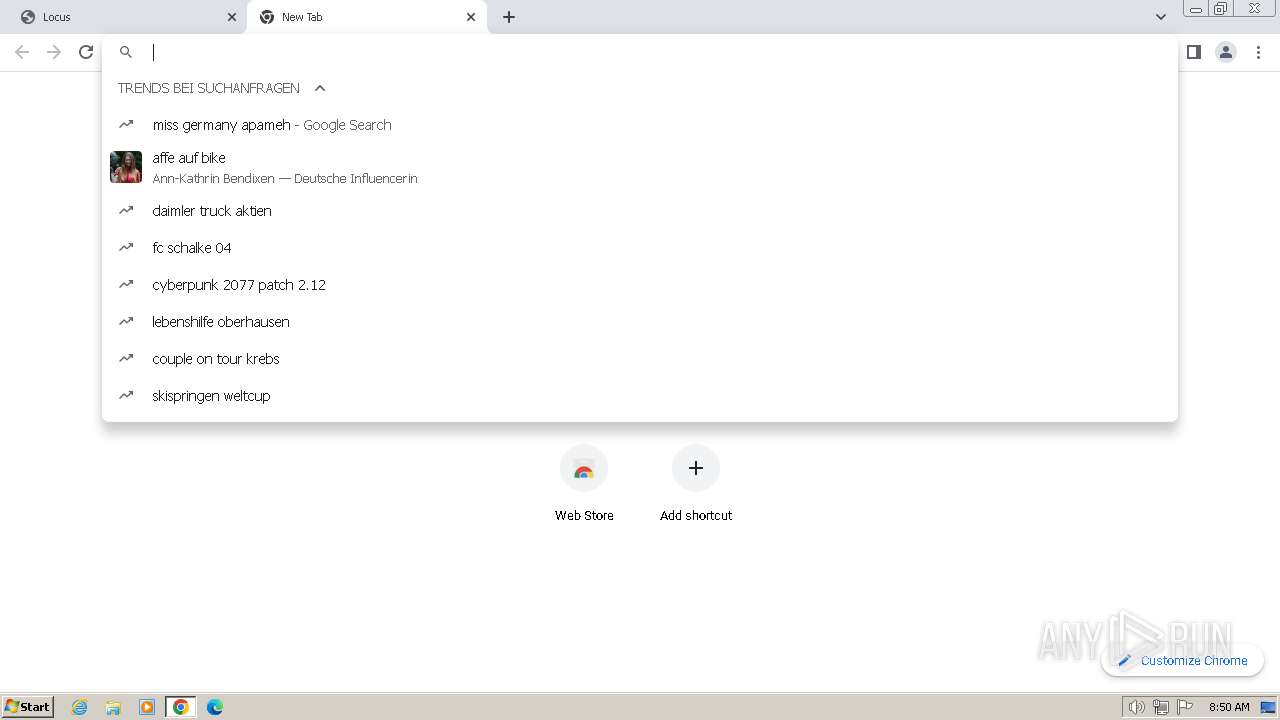Switch to the Locus tab
Image resolution: width=1280 pixels, height=720 pixels.
tap(123, 17)
